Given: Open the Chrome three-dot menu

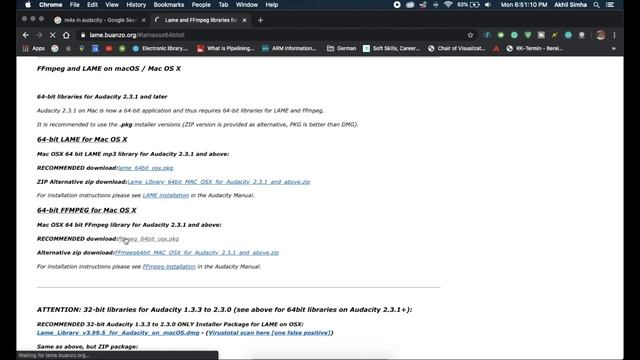Looking at the screenshot, I should pyautogui.click(x=614, y=36).
